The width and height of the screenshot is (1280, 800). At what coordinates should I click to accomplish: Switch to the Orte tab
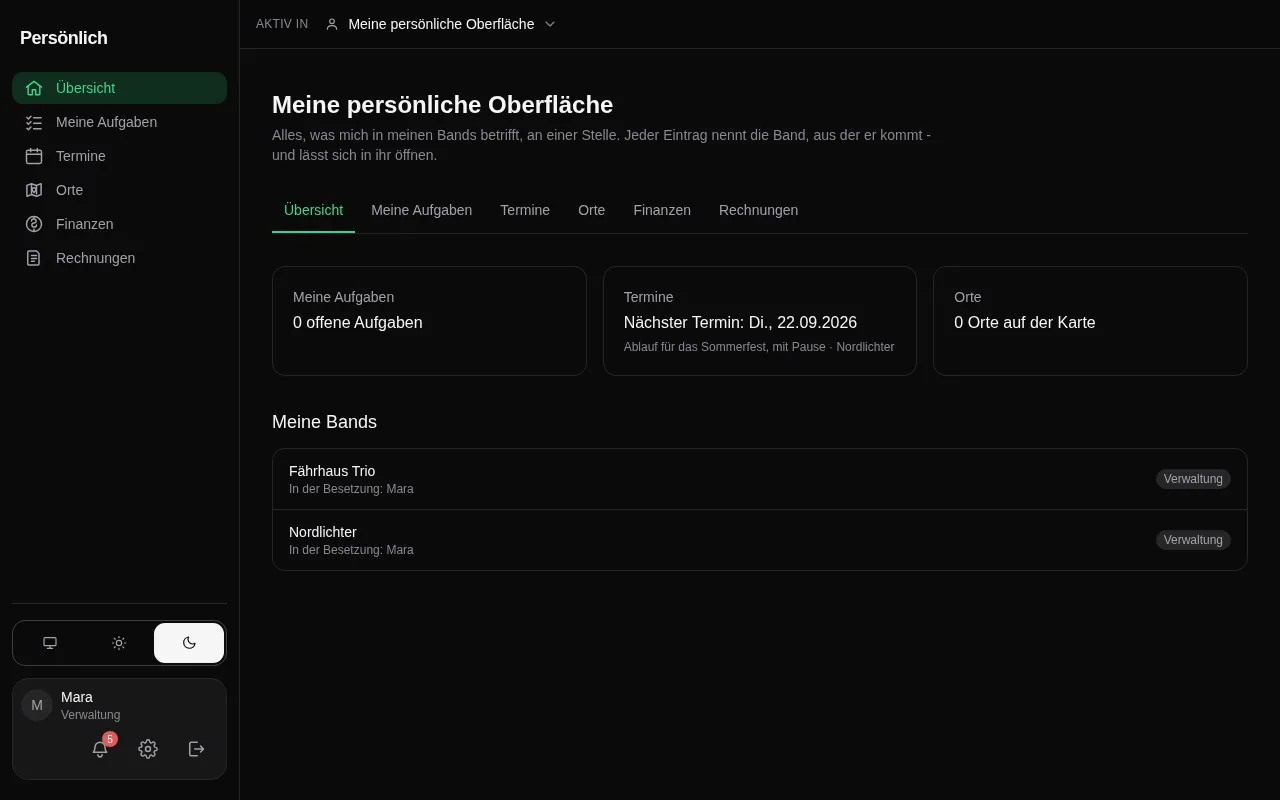click(591, 210)
